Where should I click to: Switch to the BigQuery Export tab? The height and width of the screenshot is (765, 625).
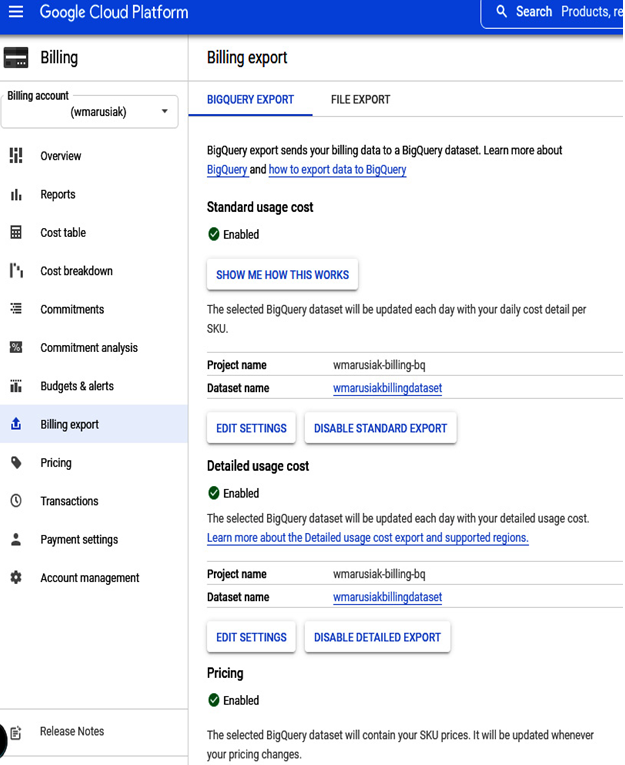[250, 100]
